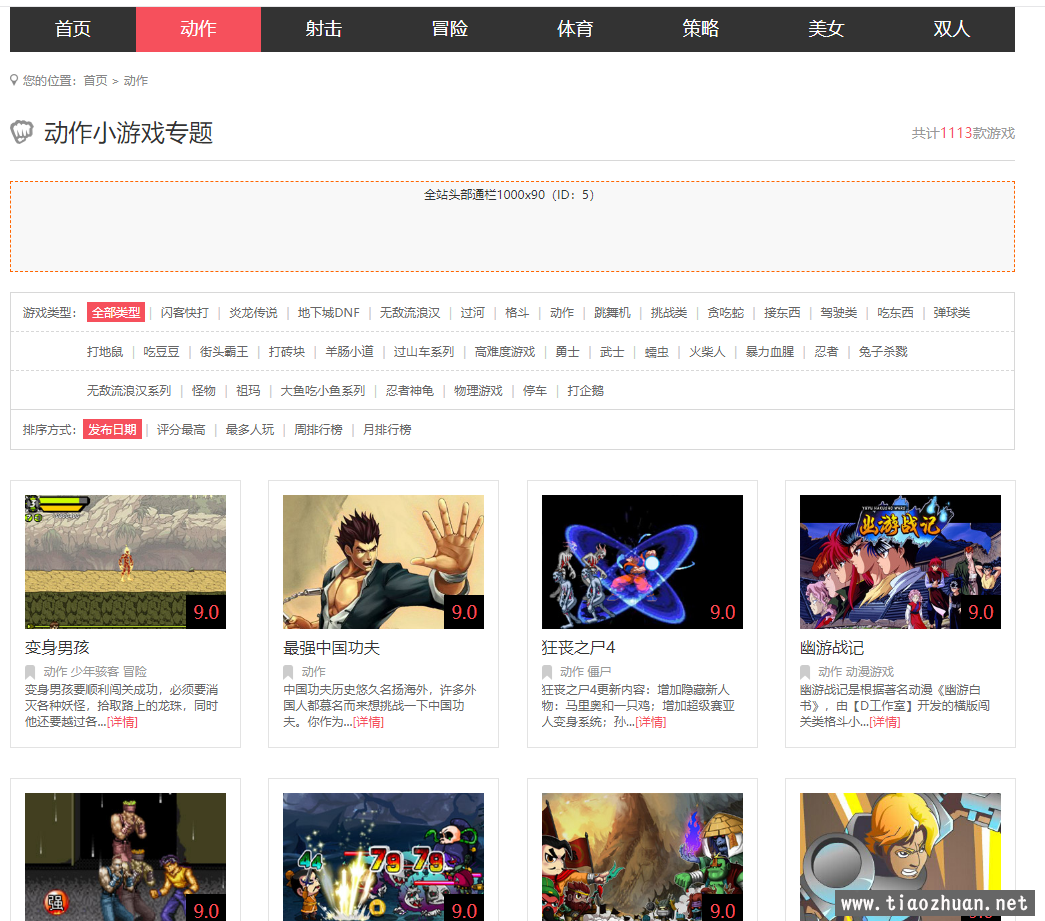Click the bookmark tag icon under 变身男孩
Viewport: 1045px width, 921px height.
point(30,672)
